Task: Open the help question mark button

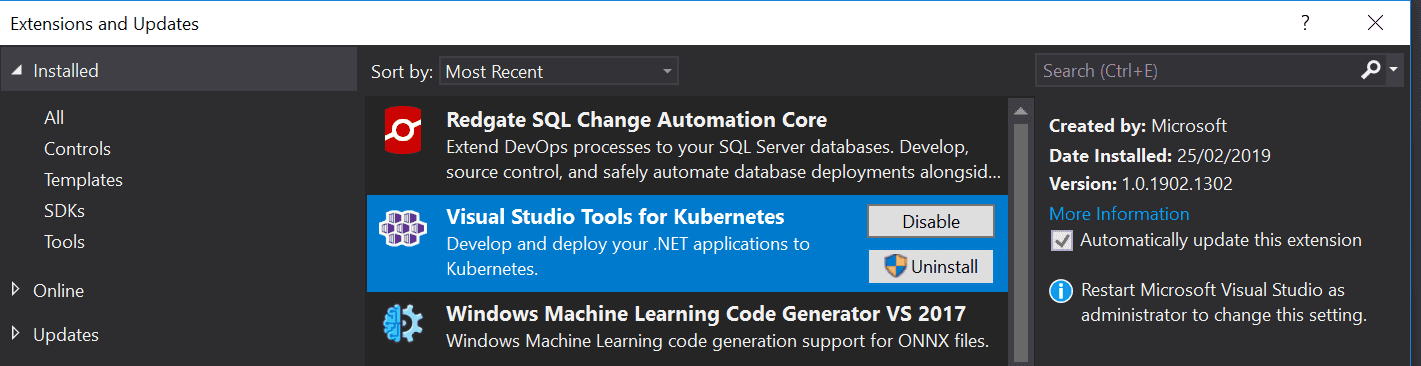Action: 1306,23
